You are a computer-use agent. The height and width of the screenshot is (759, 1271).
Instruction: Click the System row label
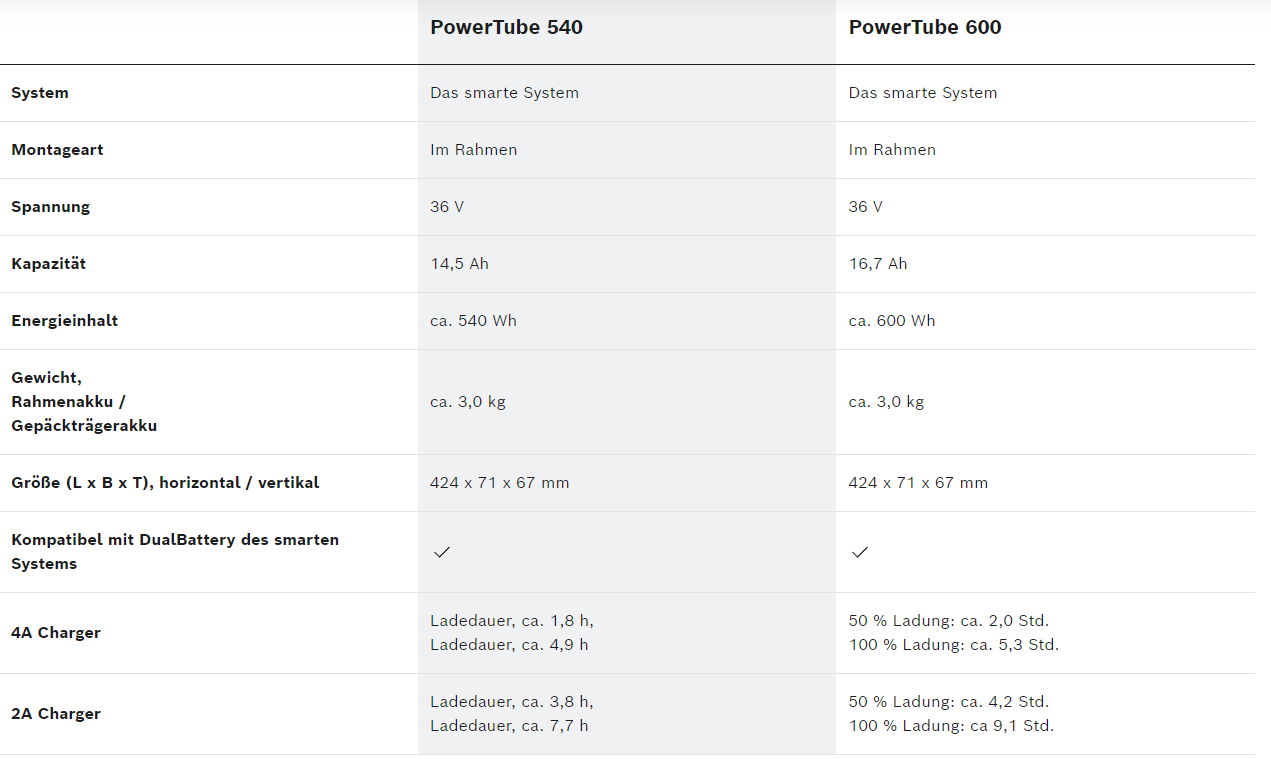tap(40, 93)
